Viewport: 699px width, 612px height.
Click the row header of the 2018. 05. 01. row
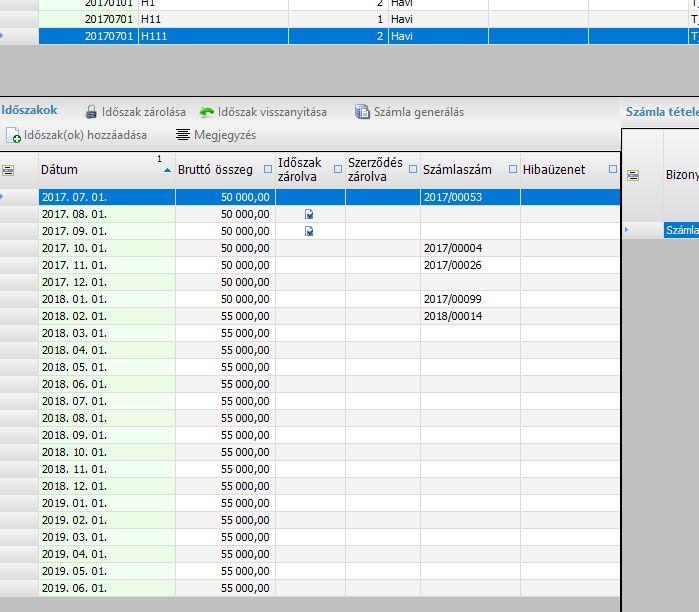19,367
